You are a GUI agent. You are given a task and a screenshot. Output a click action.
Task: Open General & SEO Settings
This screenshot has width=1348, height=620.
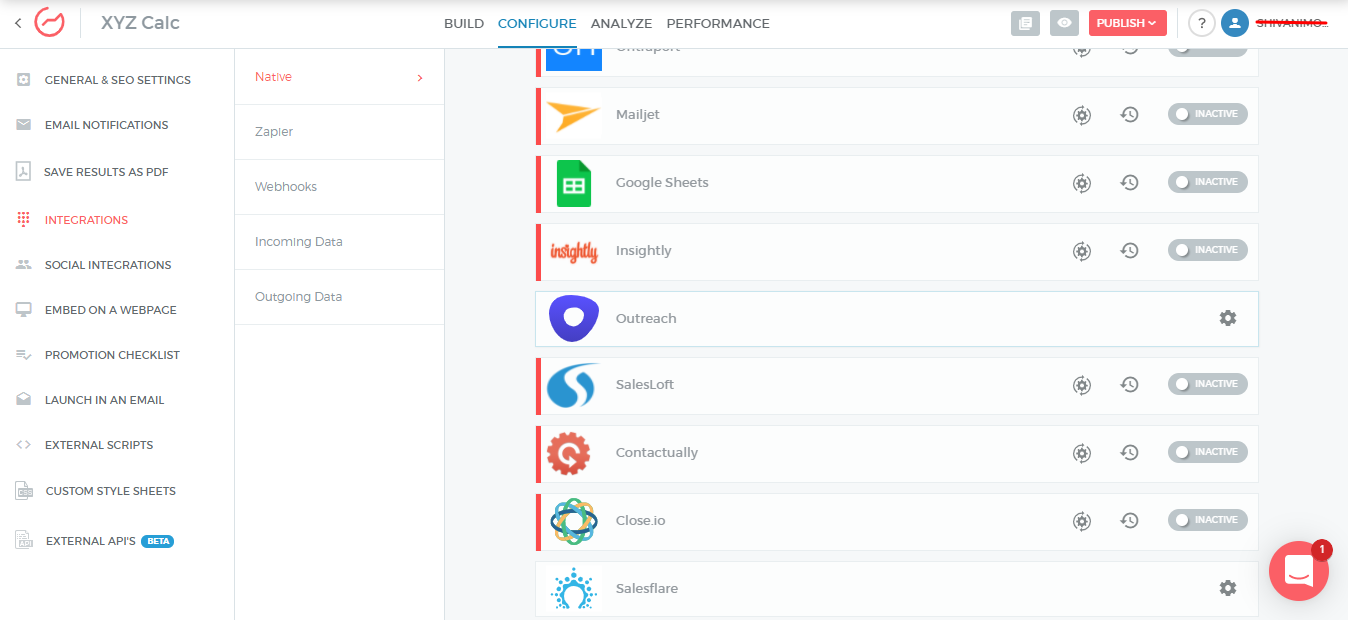coord(117,80)
